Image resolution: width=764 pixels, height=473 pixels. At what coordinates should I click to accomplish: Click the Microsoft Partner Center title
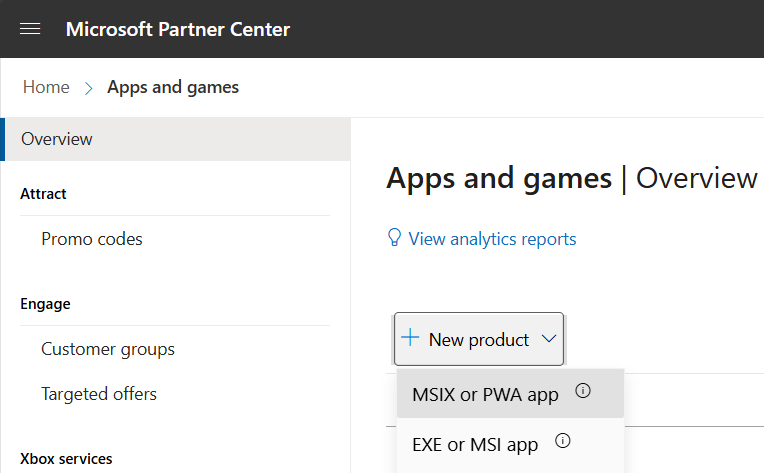(x=178, y=29)
